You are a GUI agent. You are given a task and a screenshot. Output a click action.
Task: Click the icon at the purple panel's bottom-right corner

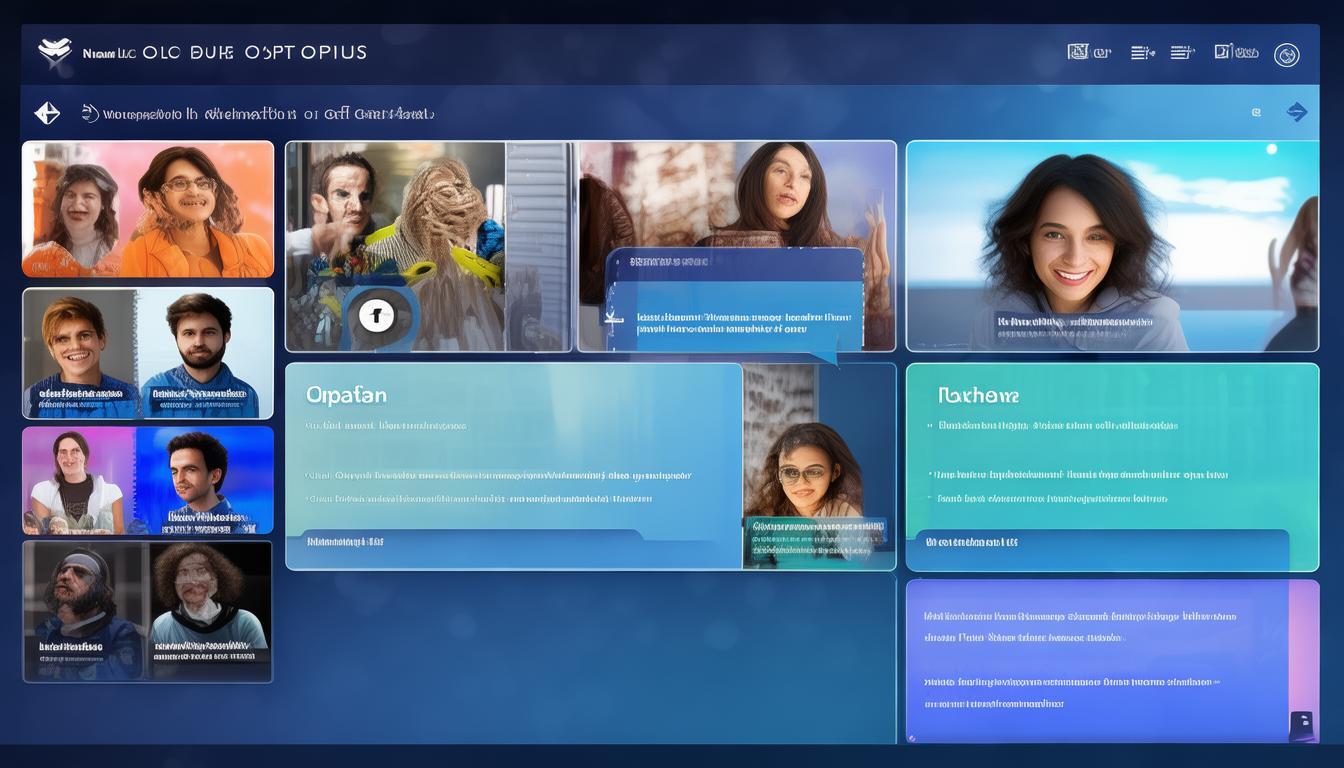pos(1300,724)
